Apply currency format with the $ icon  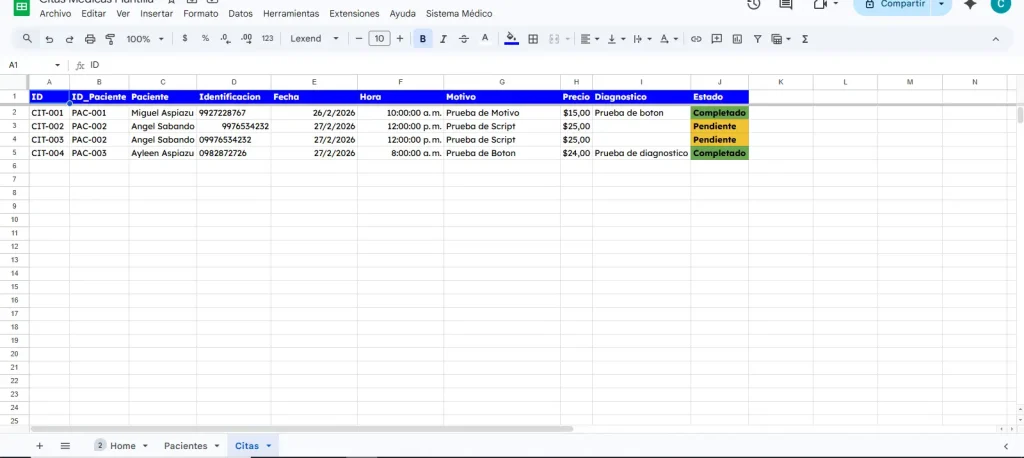[185, 39]
